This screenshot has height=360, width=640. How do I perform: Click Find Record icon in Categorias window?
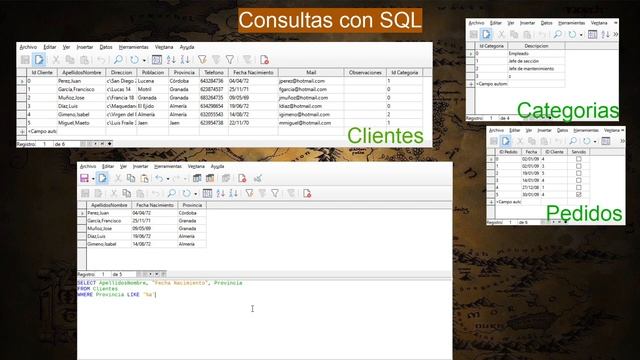coord(557,35)
